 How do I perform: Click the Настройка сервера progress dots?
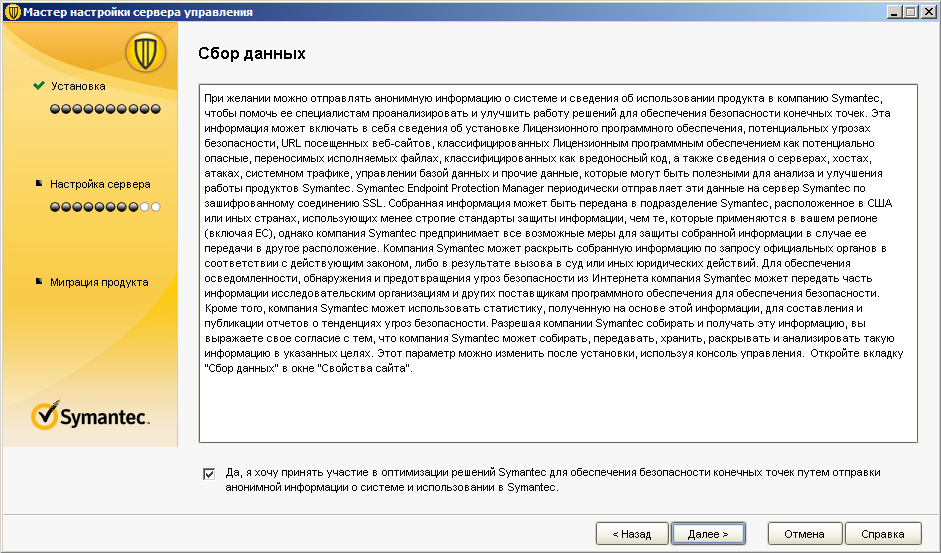(x=105, y=207)
